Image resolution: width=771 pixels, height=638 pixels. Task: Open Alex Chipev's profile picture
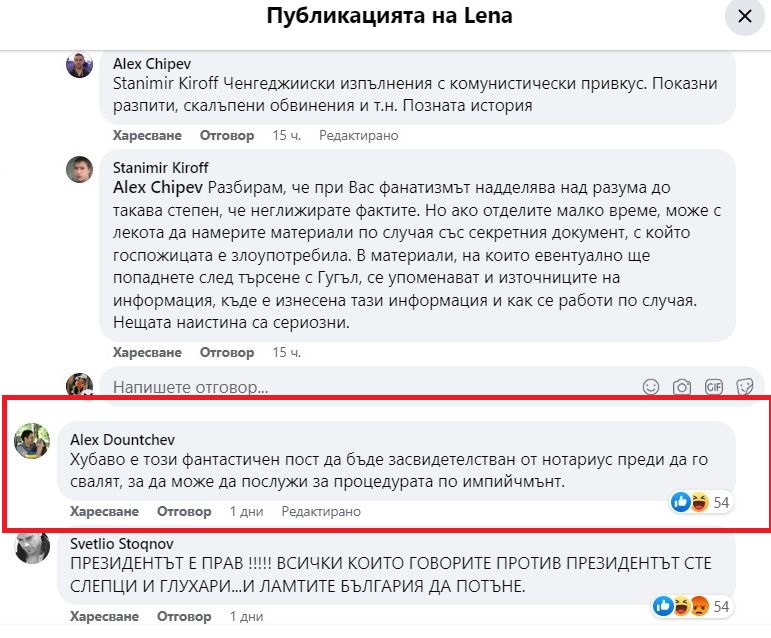[x=80, y=66]
